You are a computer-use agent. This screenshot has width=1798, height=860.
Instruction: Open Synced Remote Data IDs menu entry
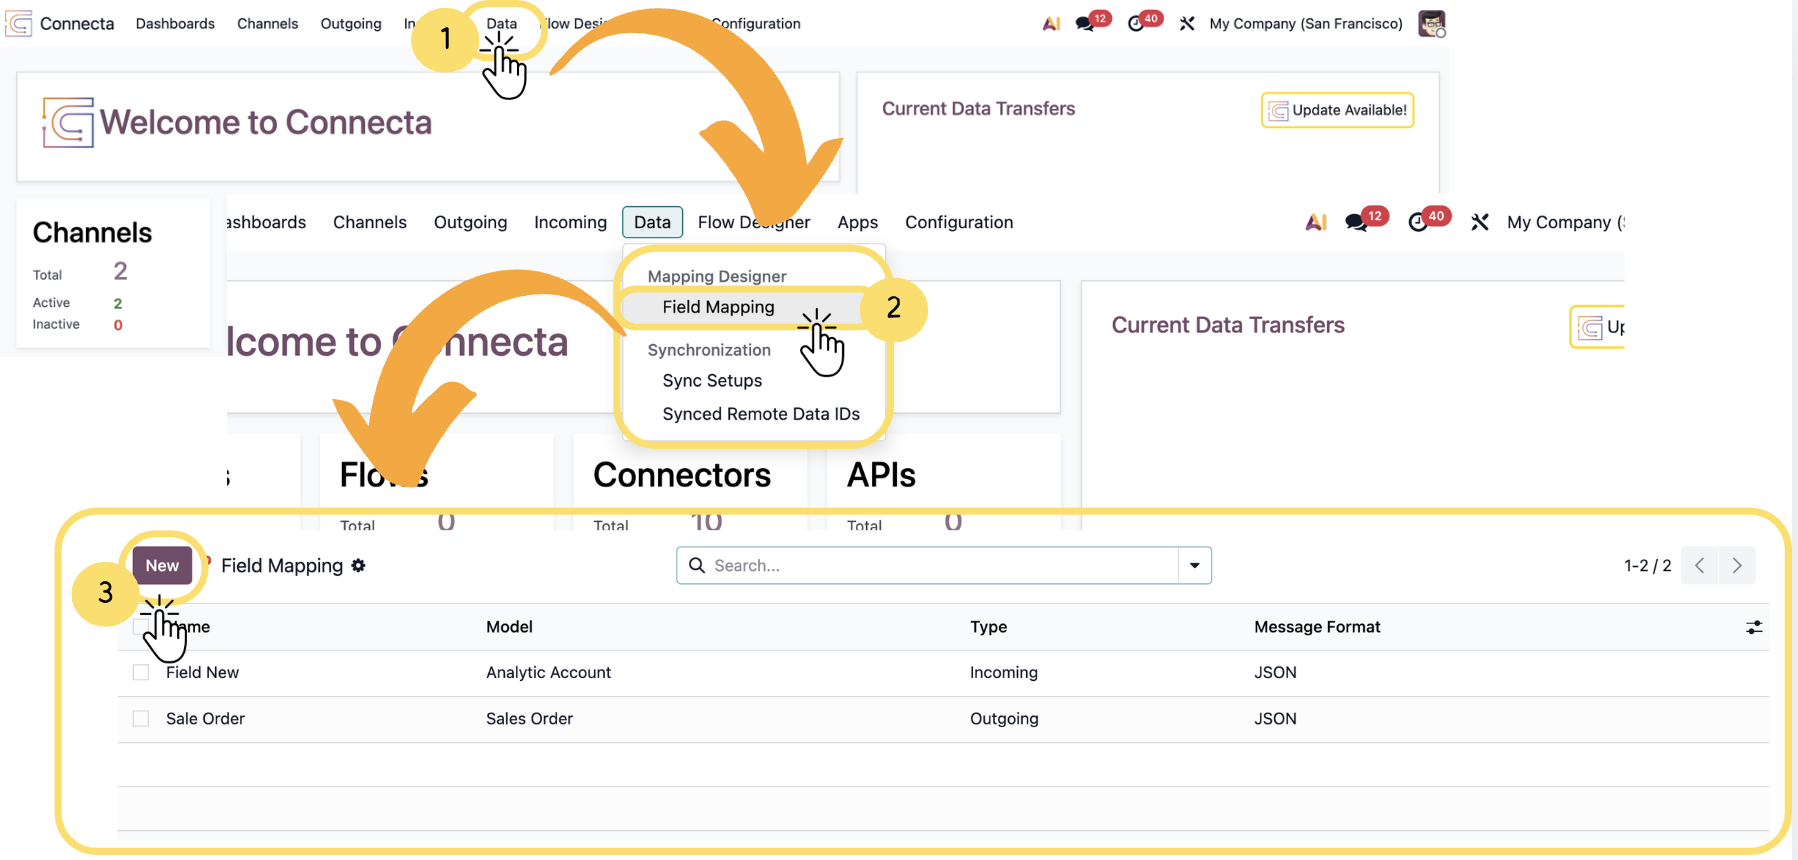click(x=760, y=414)
